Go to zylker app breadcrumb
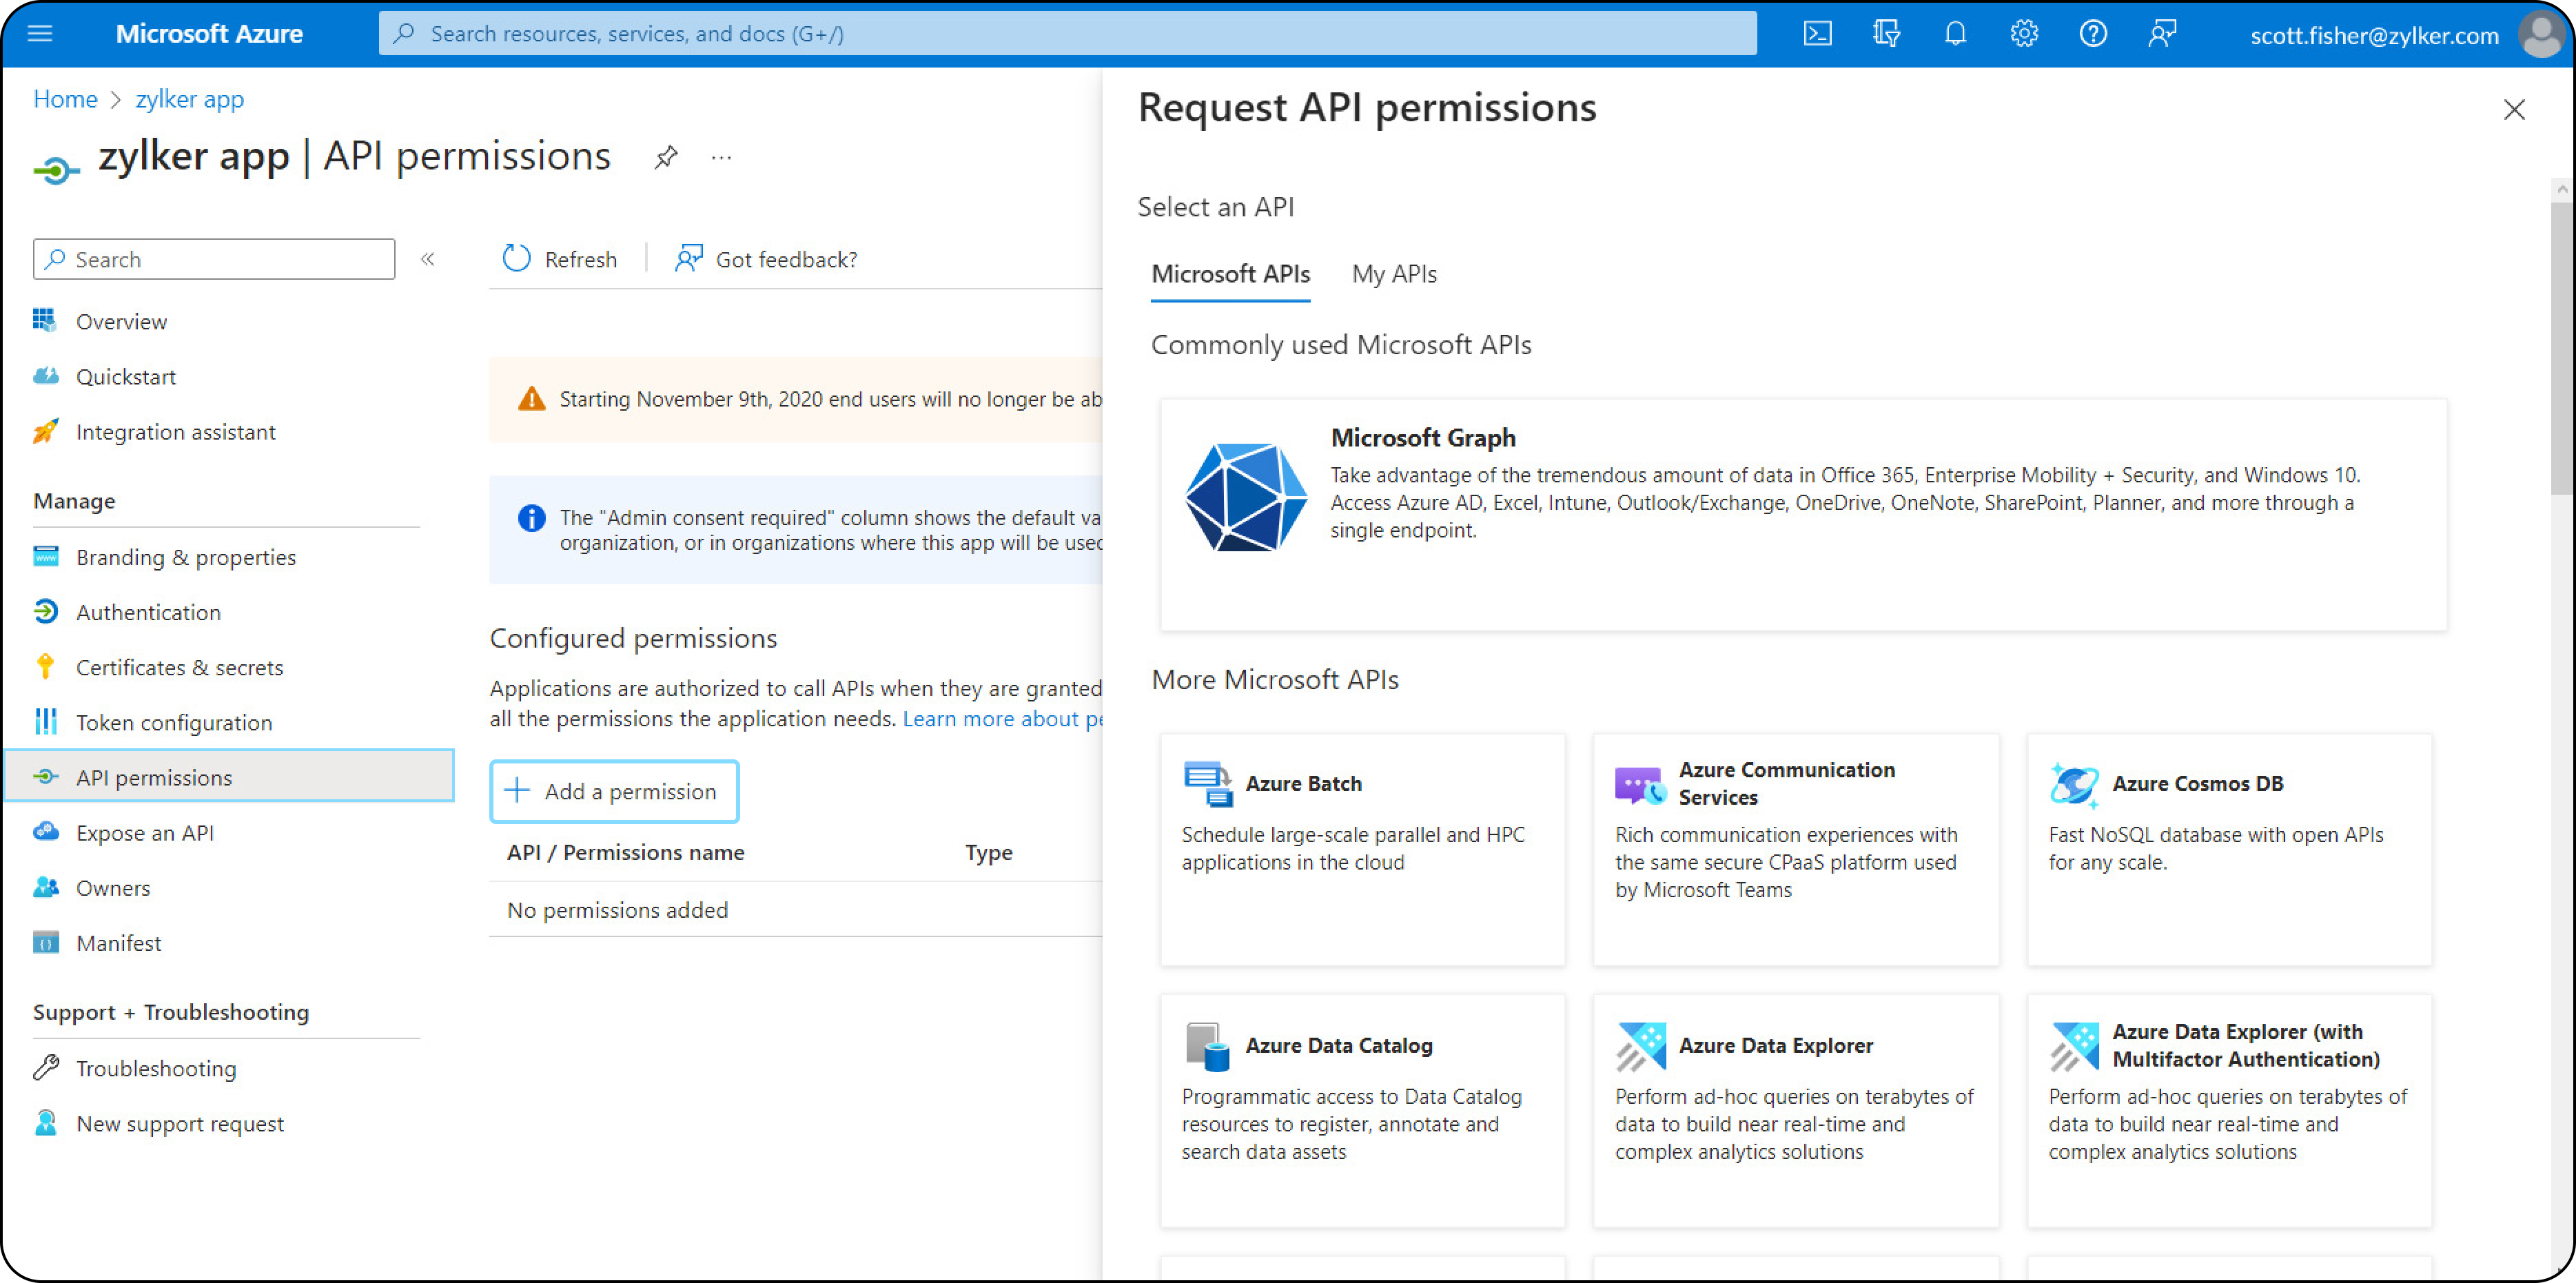This screenshot has width=2576, height=1283. point(189,99)
